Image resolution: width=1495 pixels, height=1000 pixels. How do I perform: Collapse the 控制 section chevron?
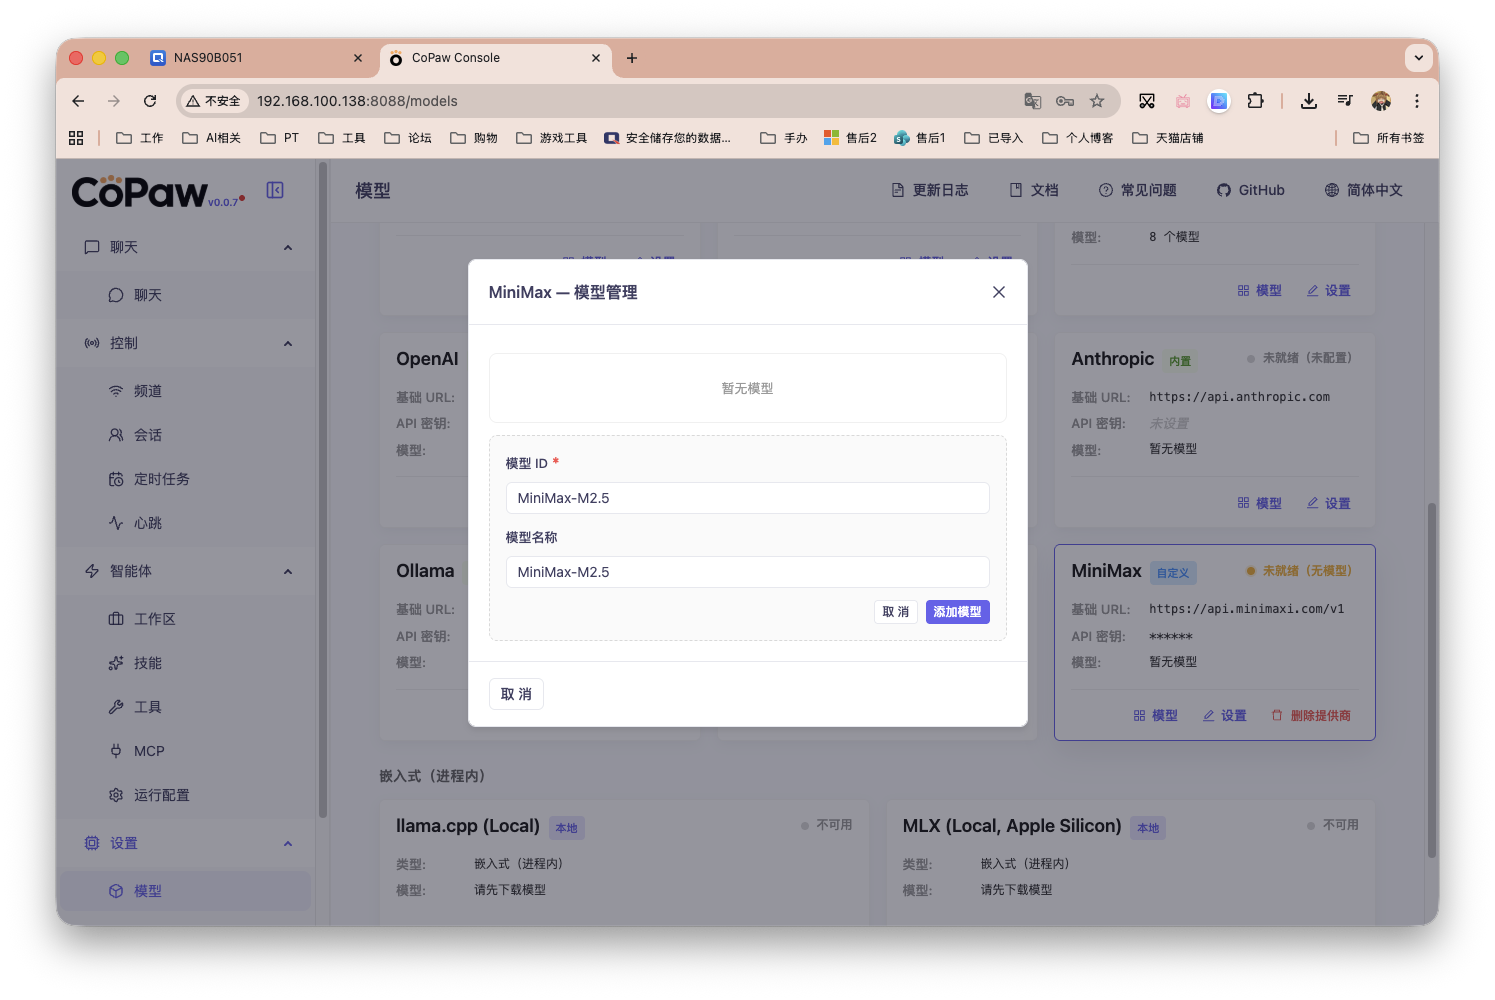click(288, 342)
